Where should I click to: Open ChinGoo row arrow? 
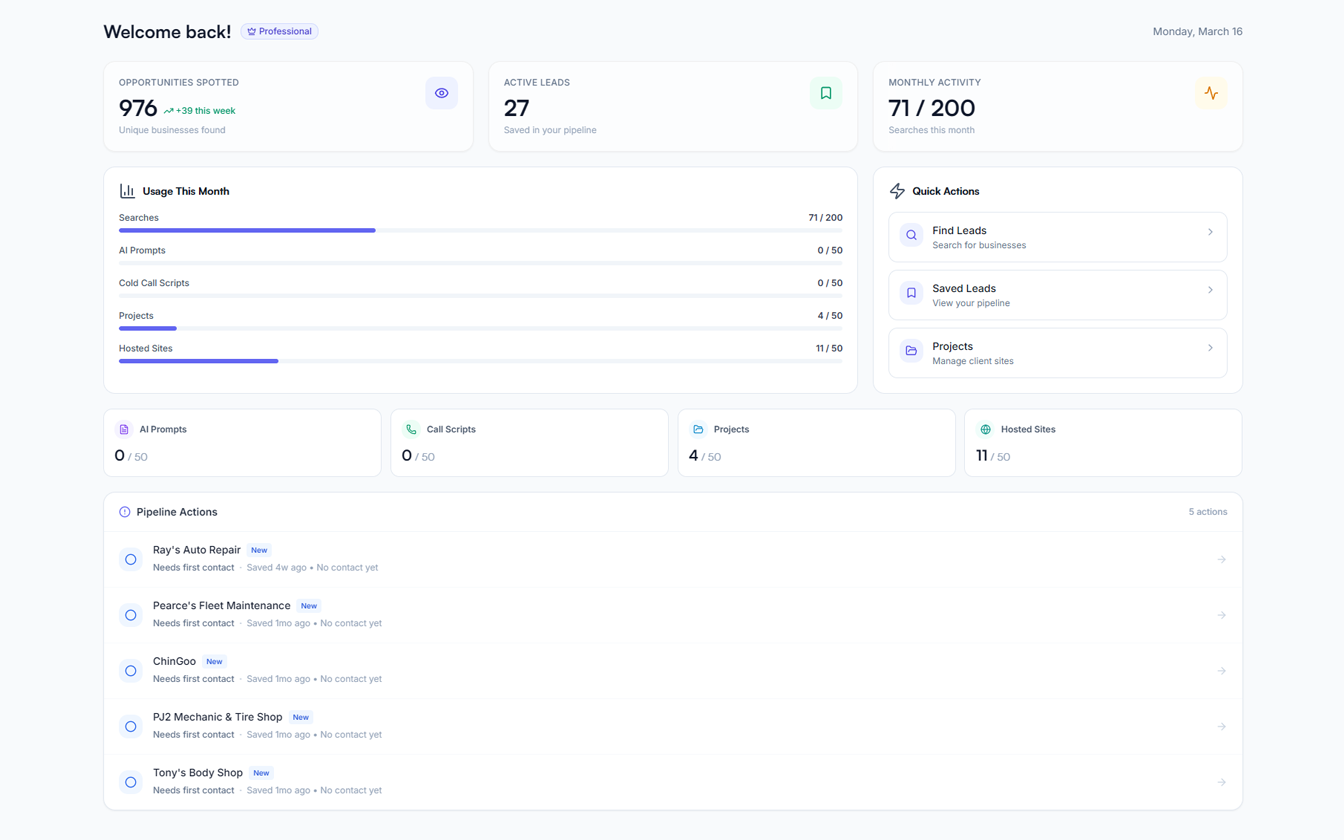coord(1222,671)
